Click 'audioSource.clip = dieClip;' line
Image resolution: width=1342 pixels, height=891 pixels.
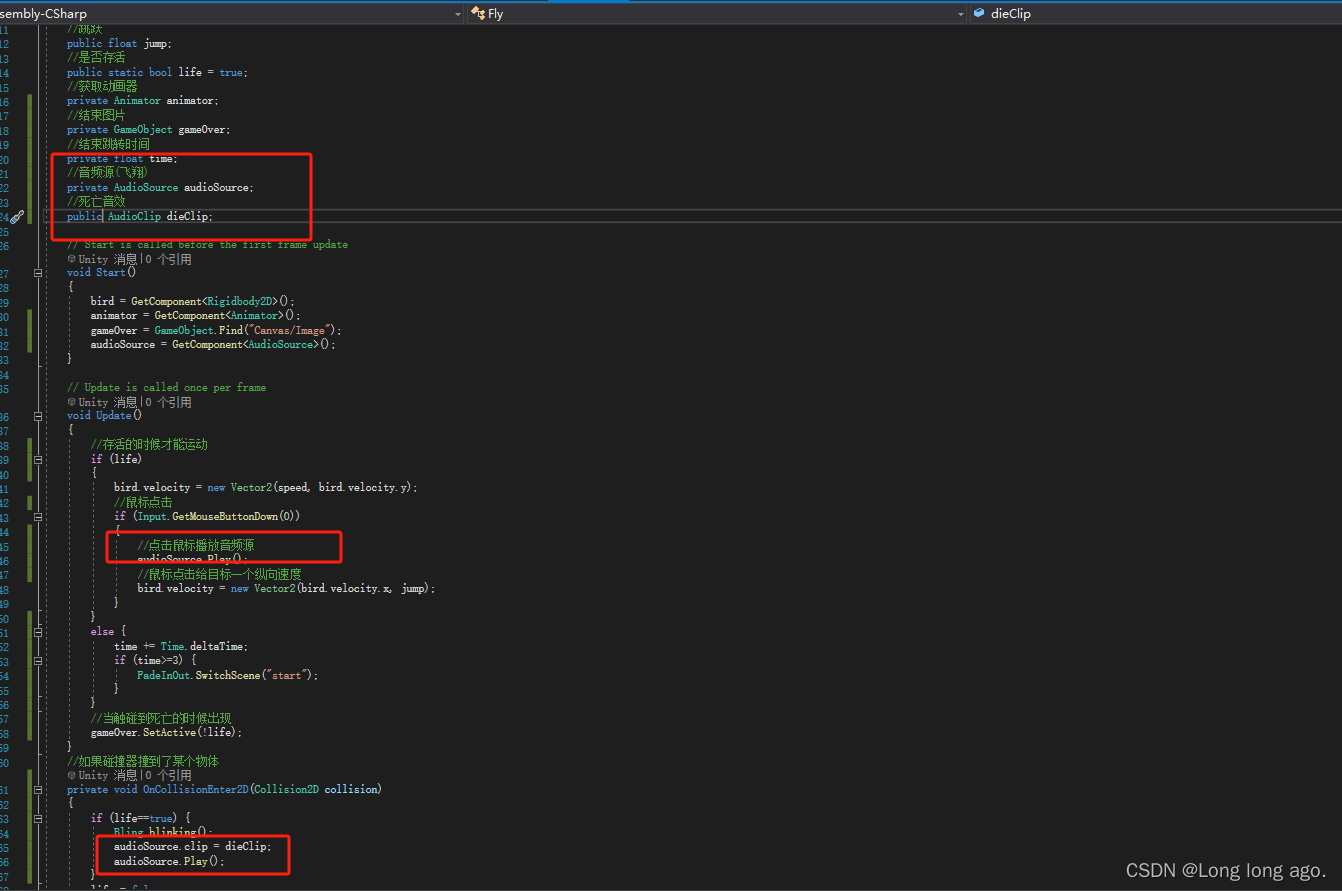[x=193, y=846]
